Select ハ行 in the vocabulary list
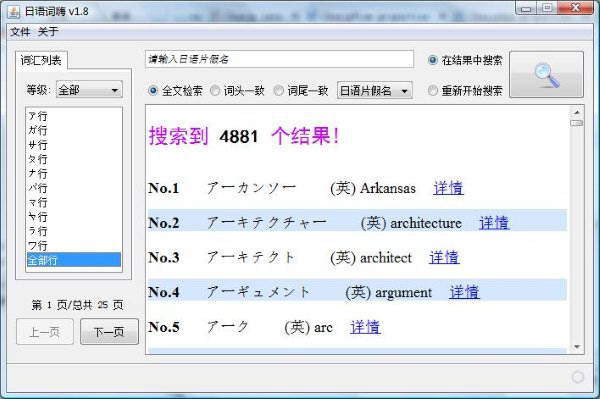 74,188
